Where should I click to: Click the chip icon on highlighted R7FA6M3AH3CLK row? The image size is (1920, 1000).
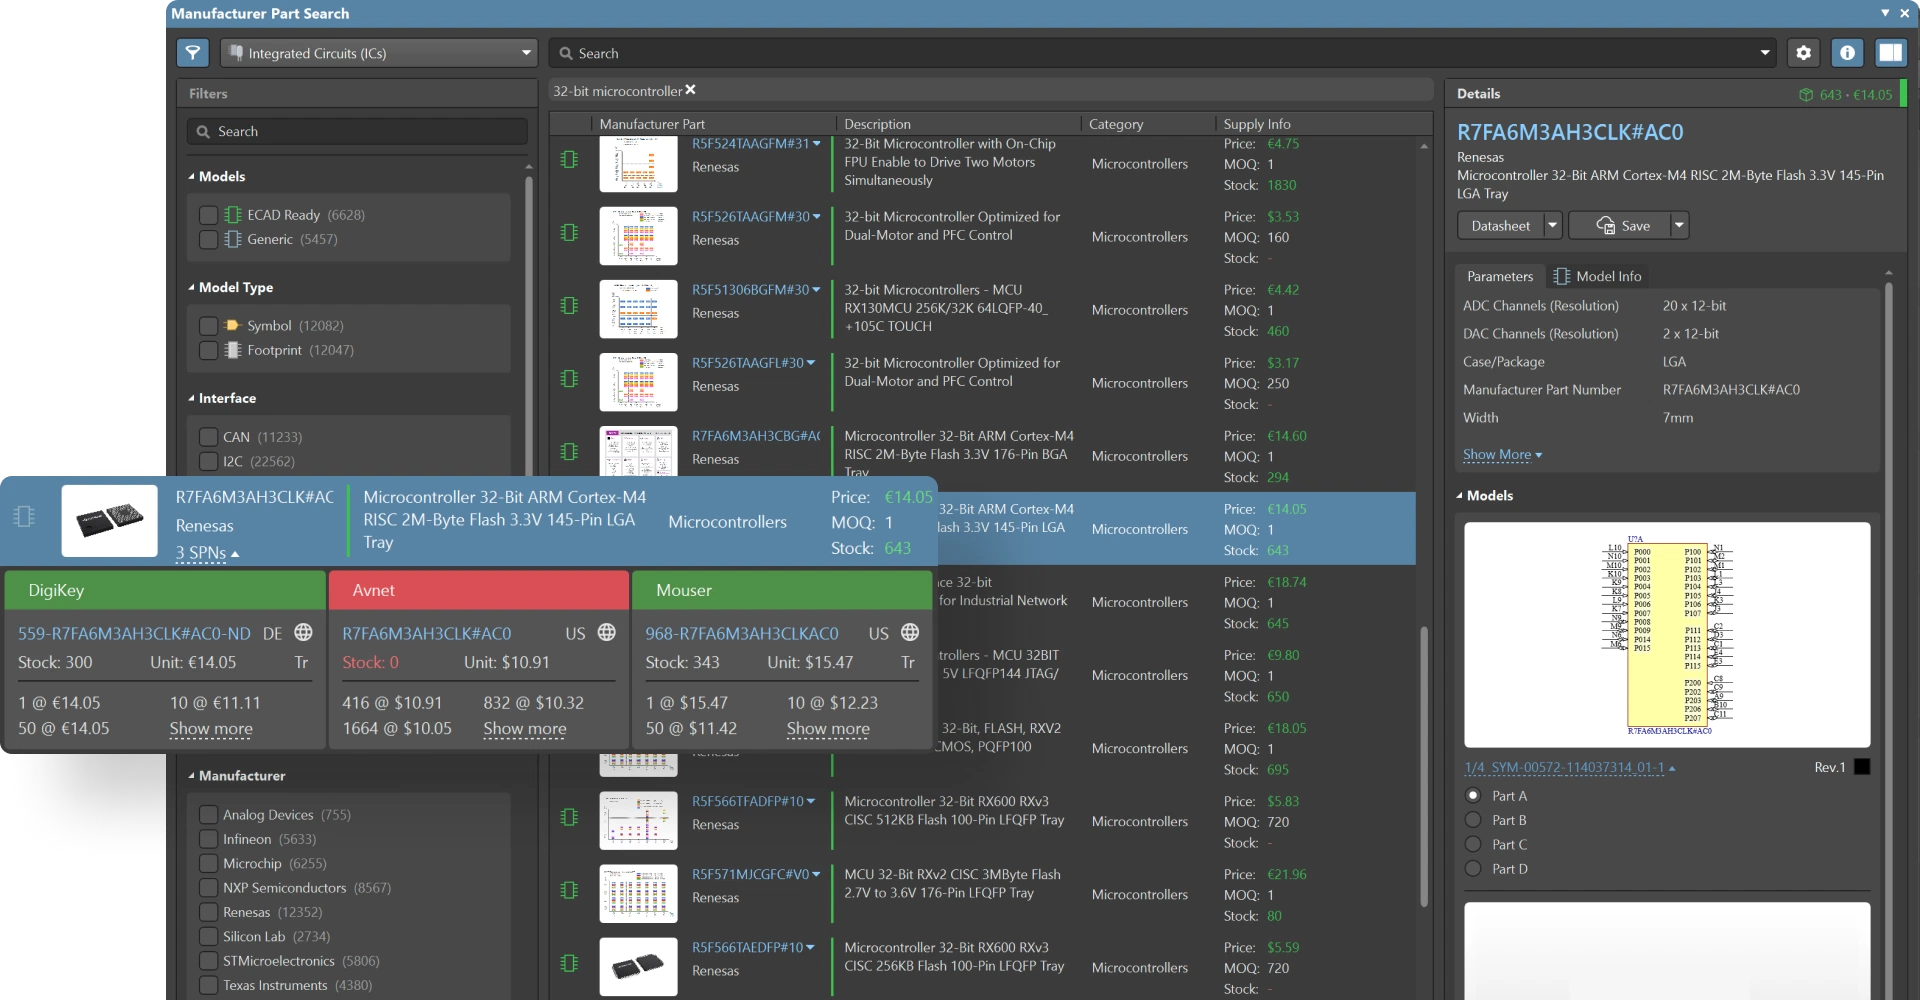point(24,516)
